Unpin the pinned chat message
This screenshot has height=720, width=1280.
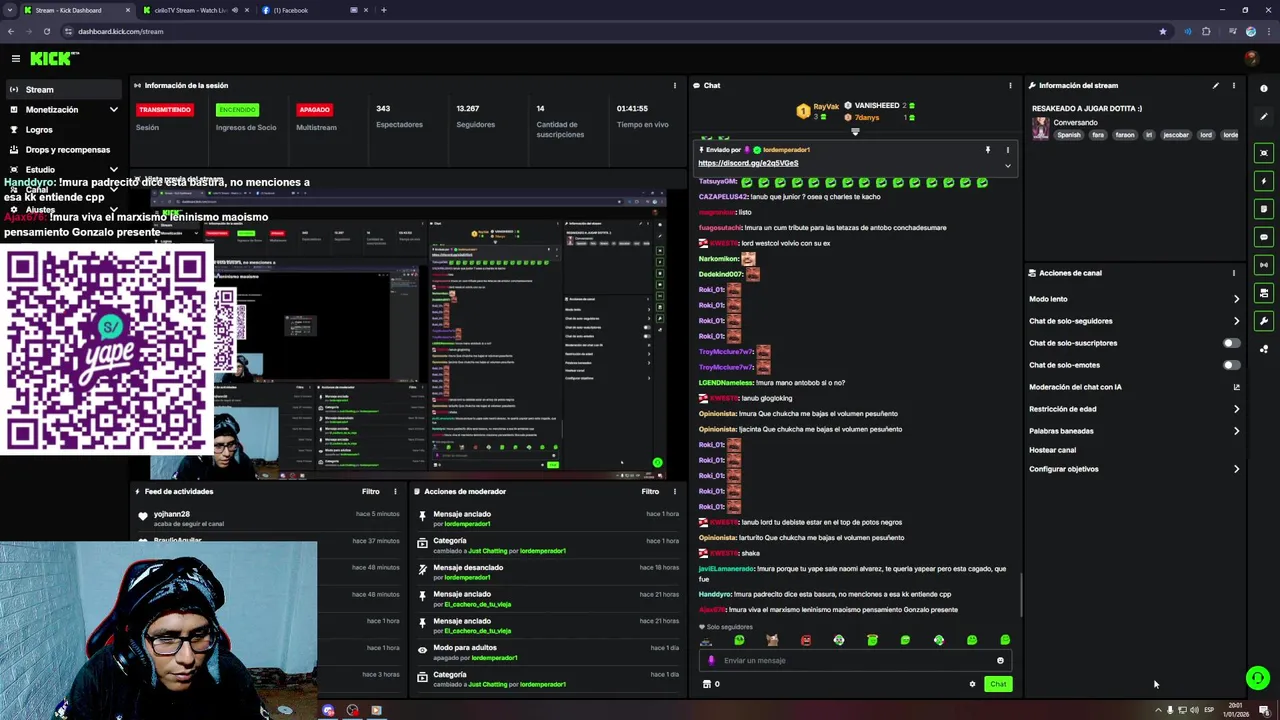click(988, 150)
